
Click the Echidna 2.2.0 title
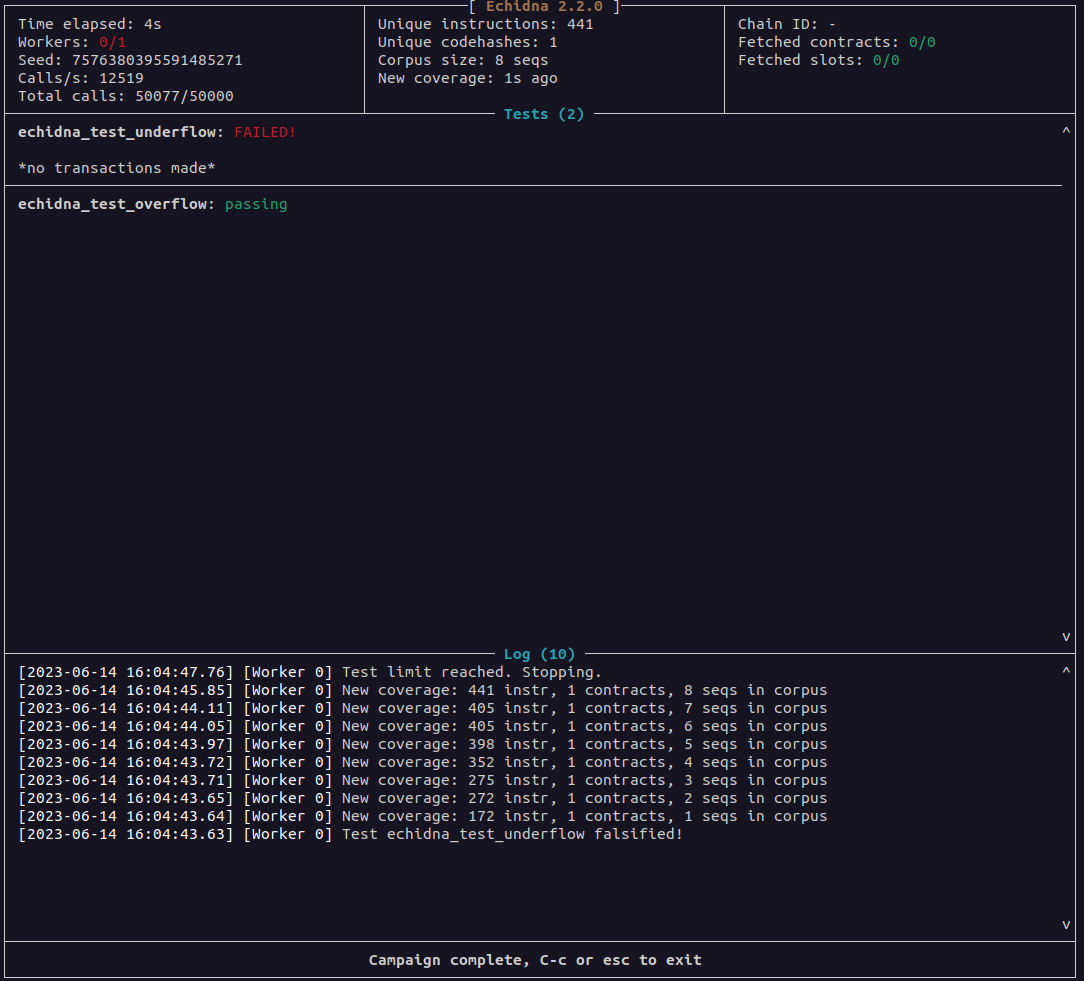544,6
